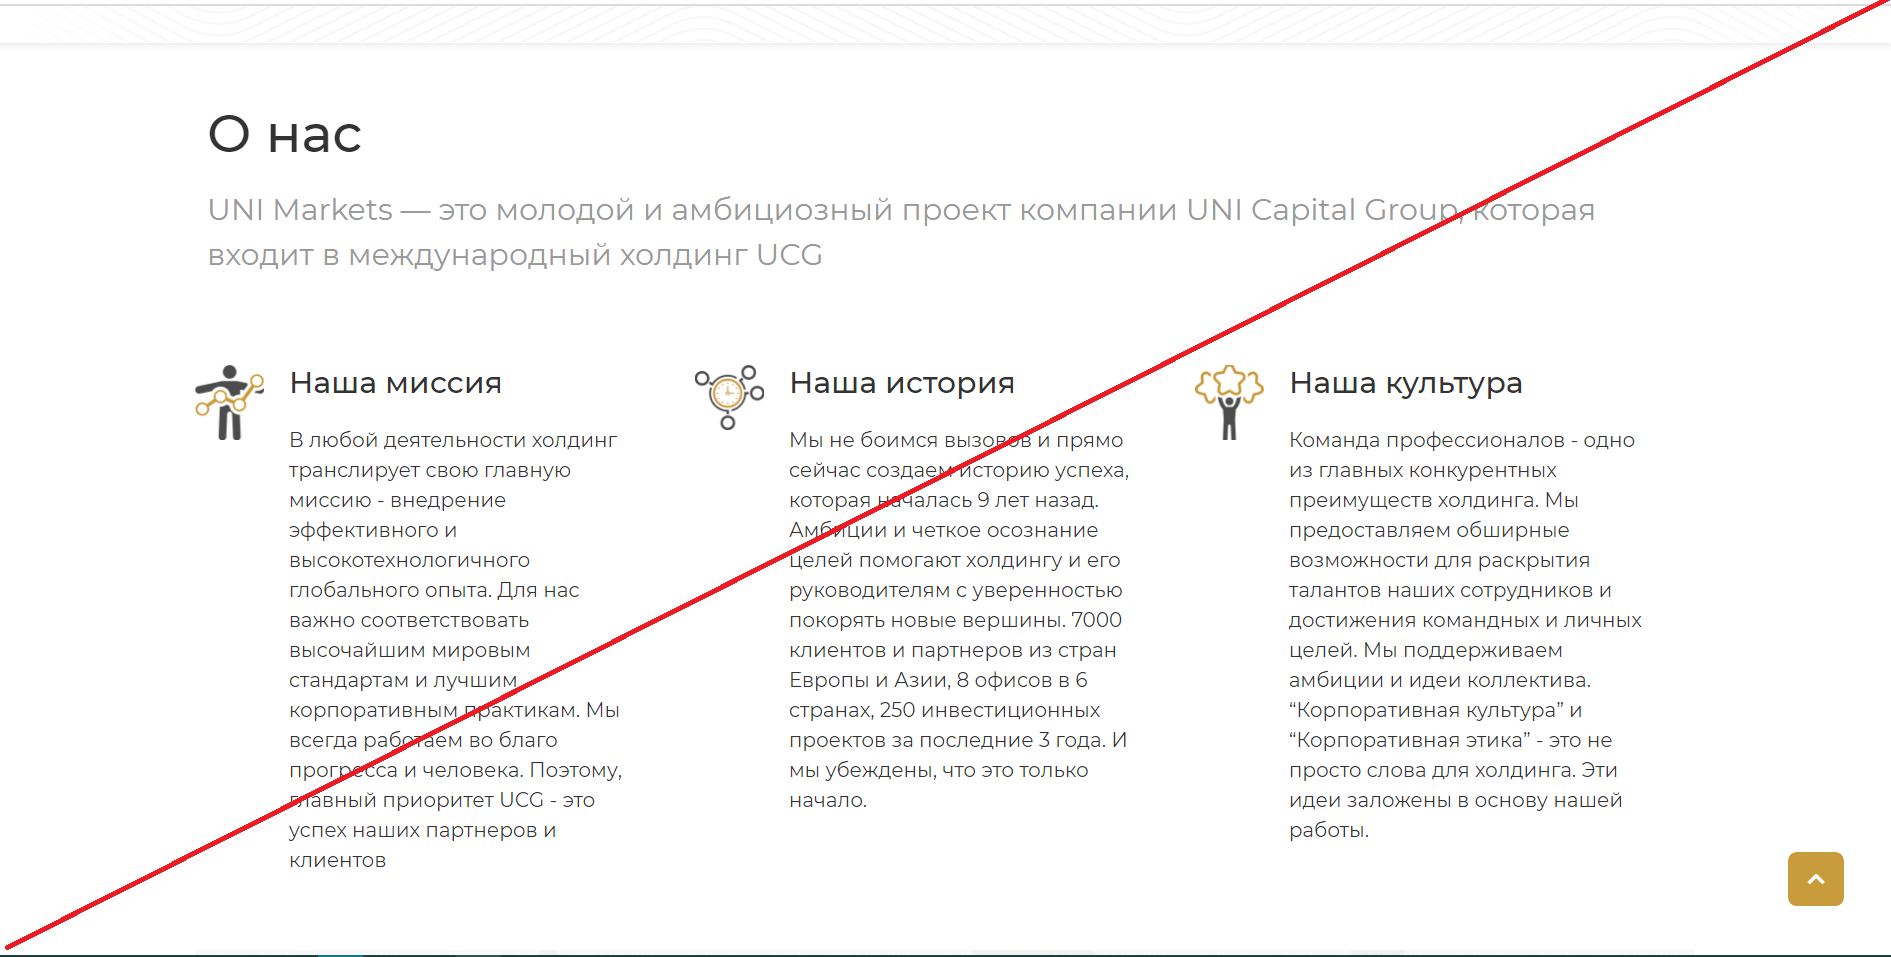Click the word "работы." ending the culture text
The height and width of the screenshot is (957, 1891).
(1329, 830)
